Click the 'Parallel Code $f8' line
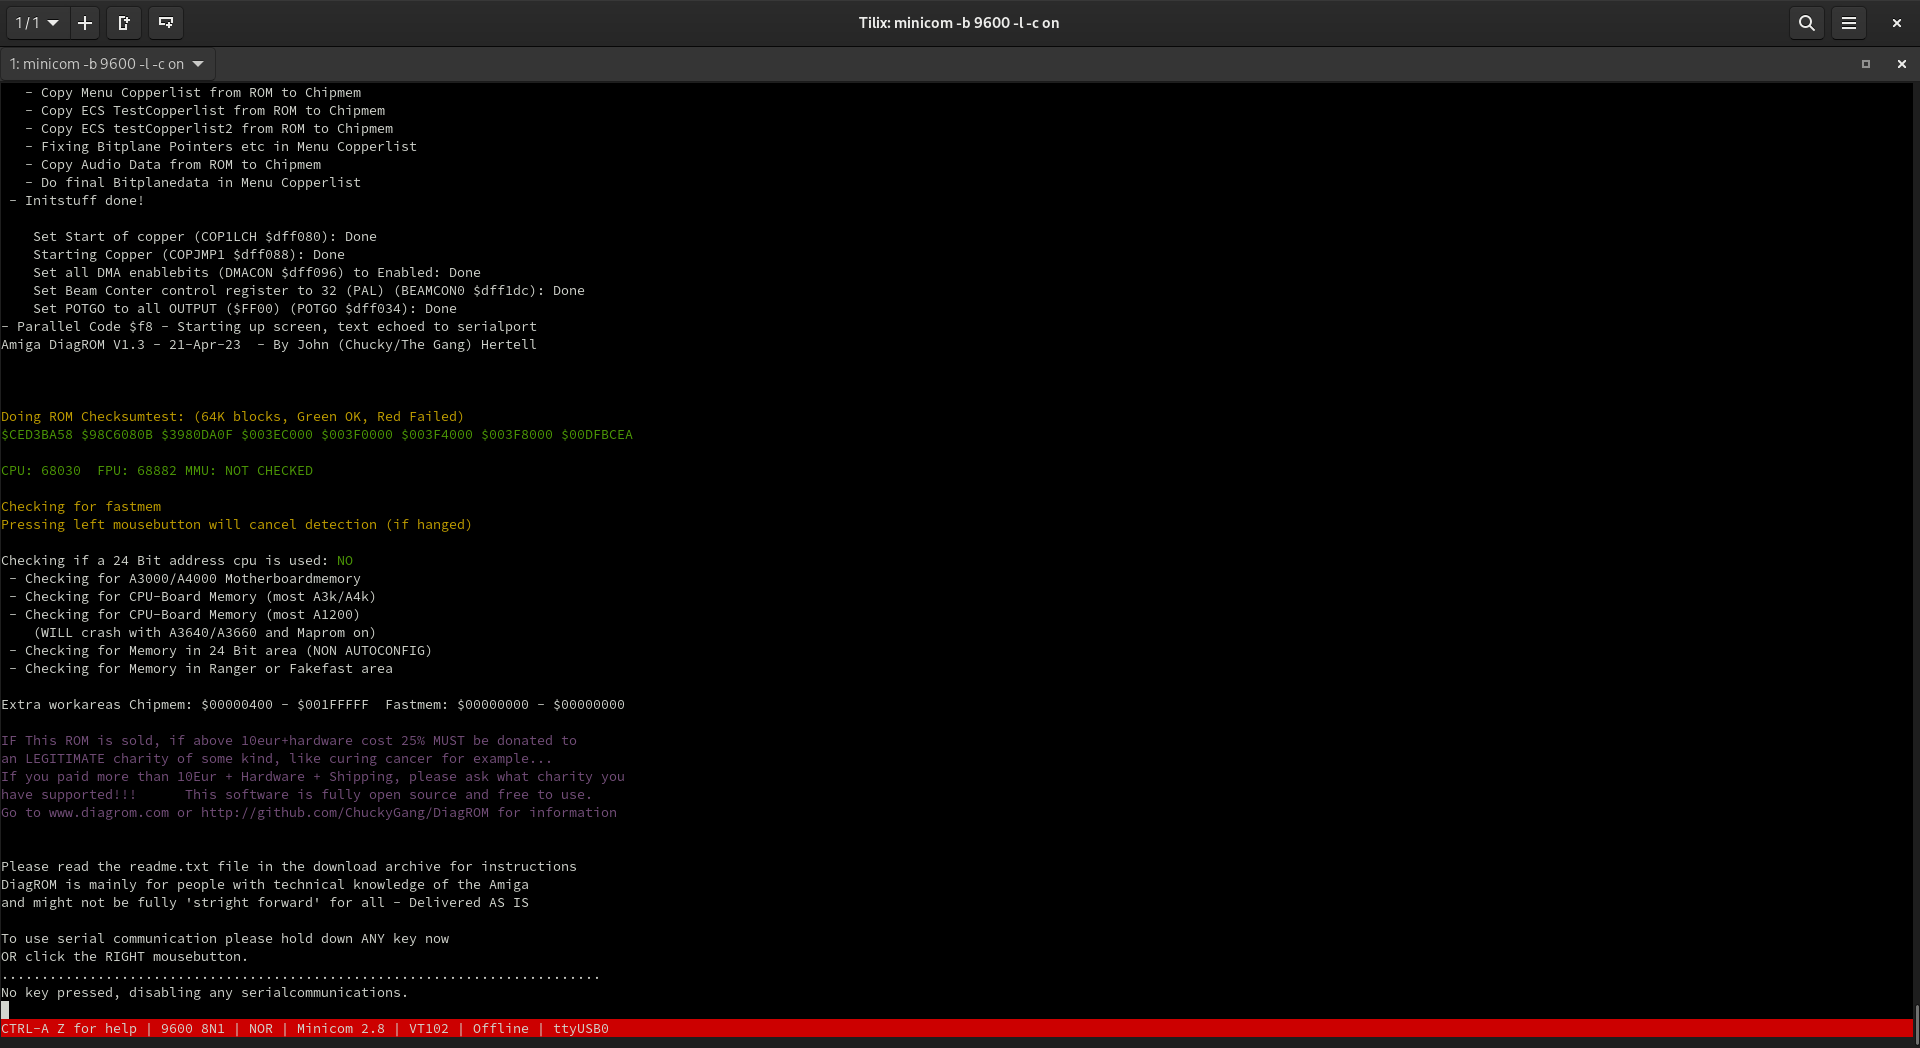1920x1048 pixels. click(269, 326)
